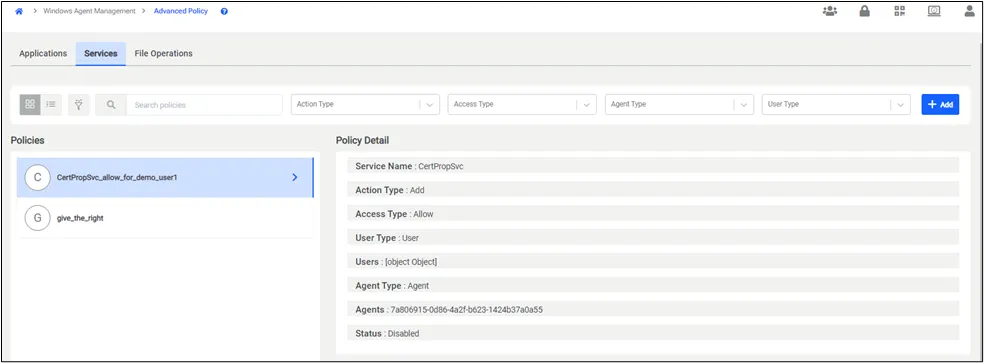Focus the Search policies input field
This screenshot has height=363, width=984.
click(204, 105)
